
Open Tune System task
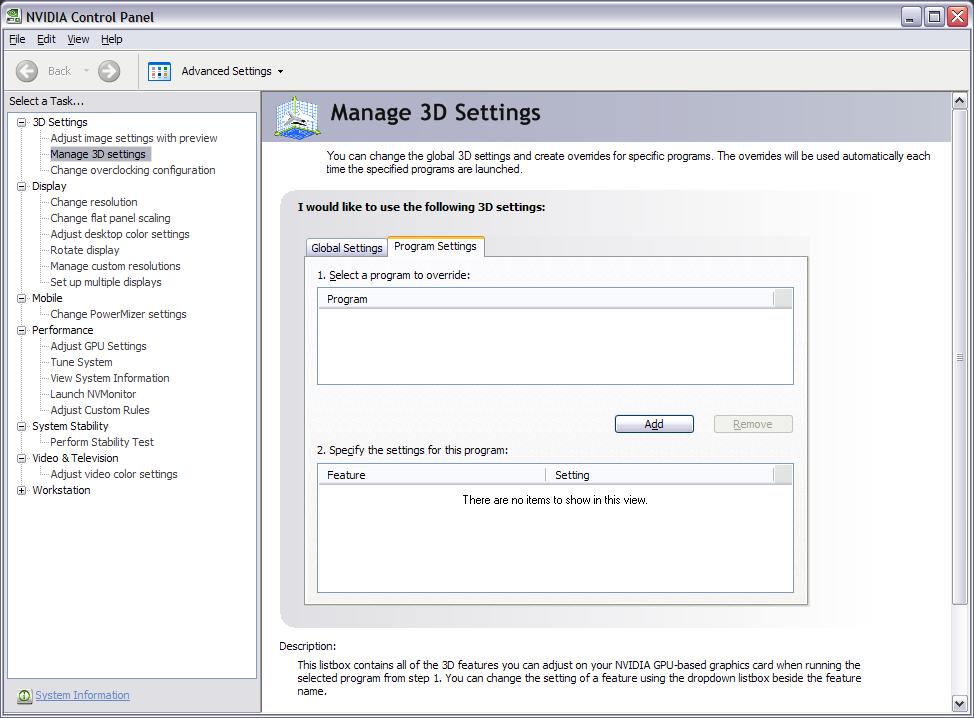click(81, 362)
